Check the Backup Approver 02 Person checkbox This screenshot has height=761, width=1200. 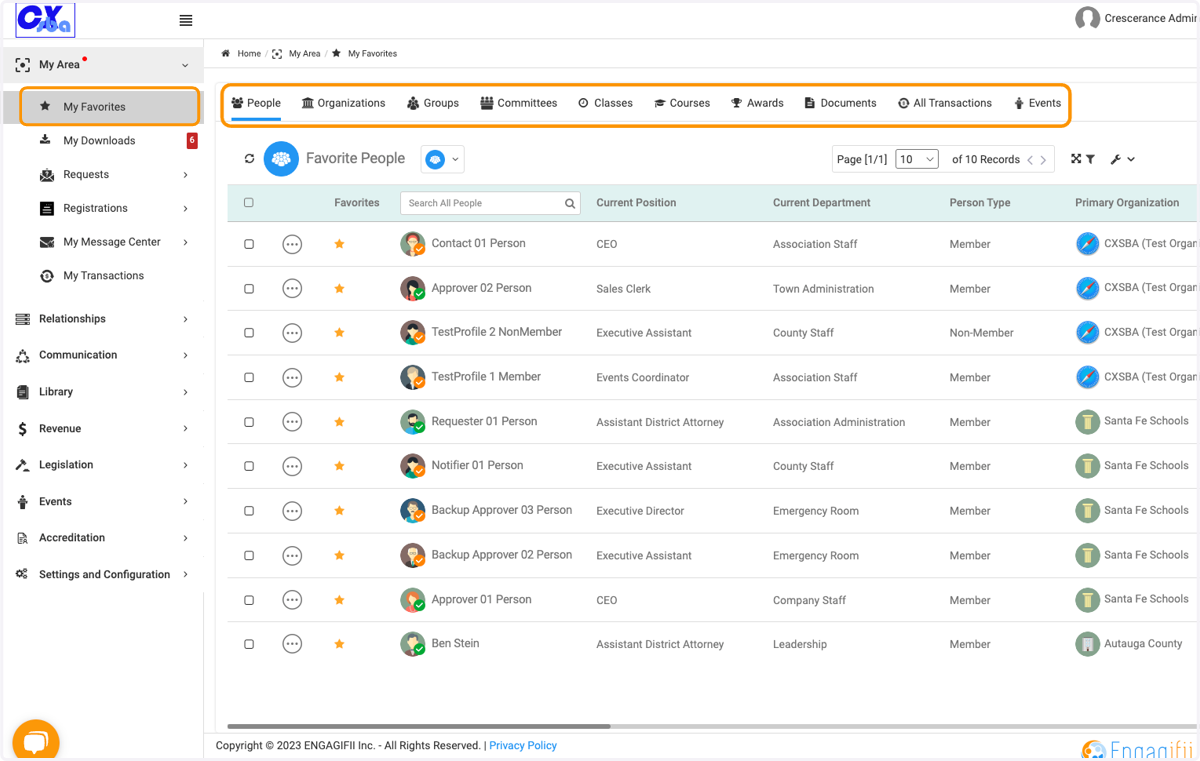pyautogui.click(x=249, y=555)
